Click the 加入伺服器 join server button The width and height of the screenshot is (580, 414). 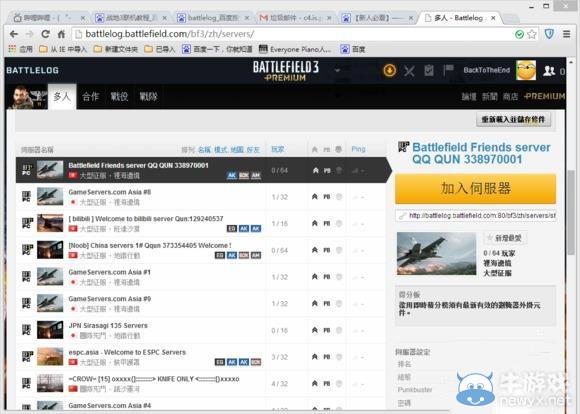click(x=475, y=189)
